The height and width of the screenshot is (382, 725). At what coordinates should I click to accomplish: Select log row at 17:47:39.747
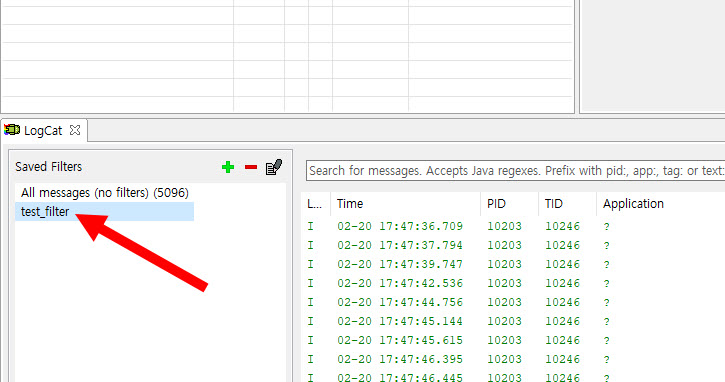coord(513,264)
